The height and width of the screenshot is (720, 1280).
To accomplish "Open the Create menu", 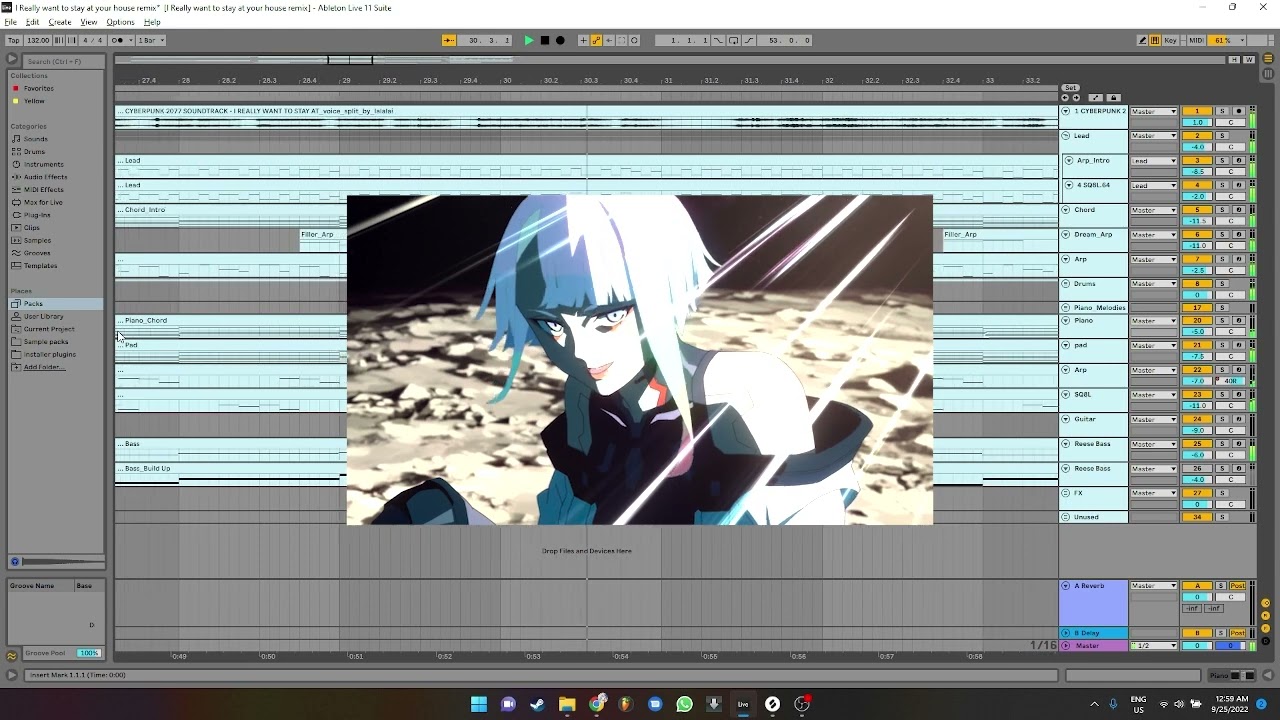I will tap(60, 22).
